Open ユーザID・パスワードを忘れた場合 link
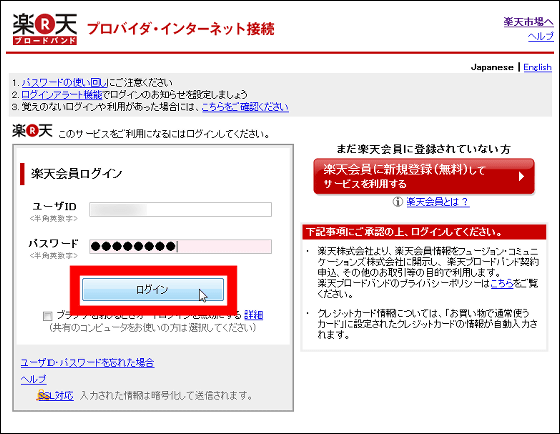The image size is (560, 434). (x=88, y=363)
